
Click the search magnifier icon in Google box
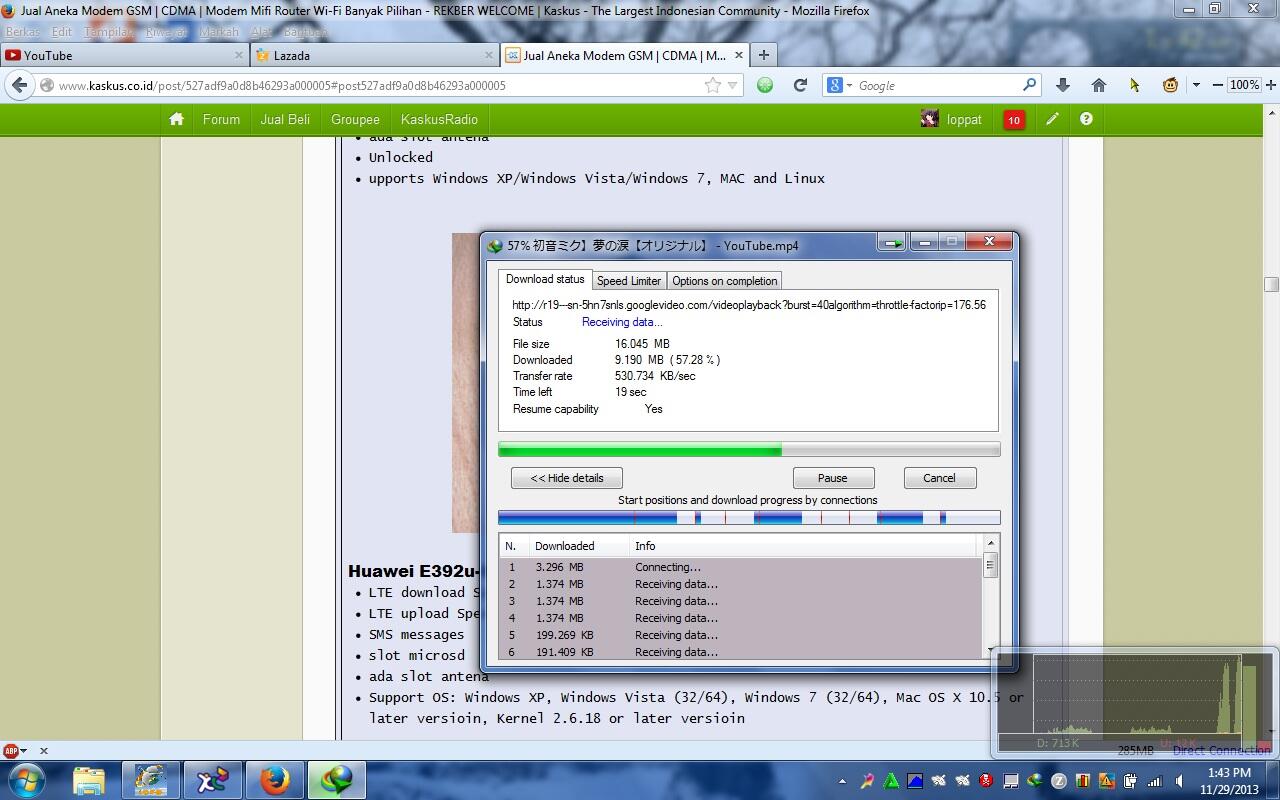[1029, 85]
